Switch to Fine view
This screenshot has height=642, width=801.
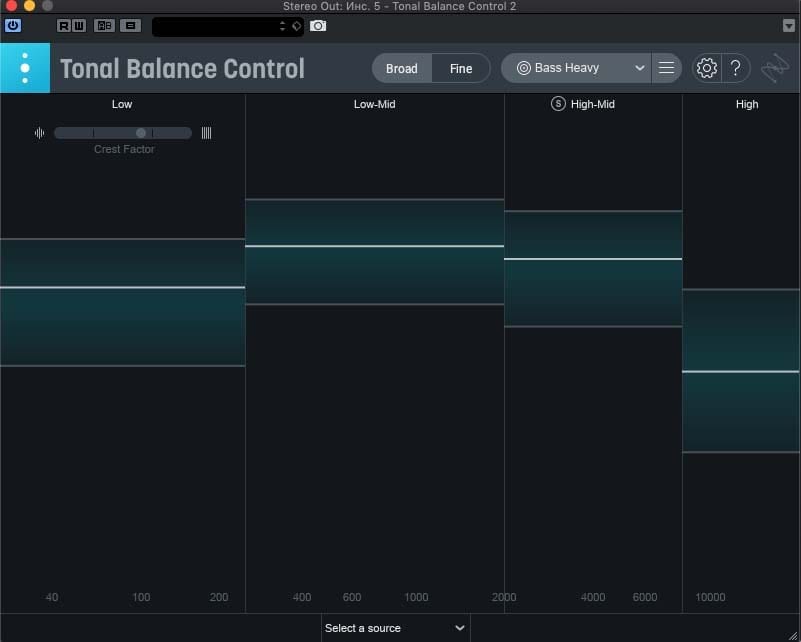click(461, 68)
